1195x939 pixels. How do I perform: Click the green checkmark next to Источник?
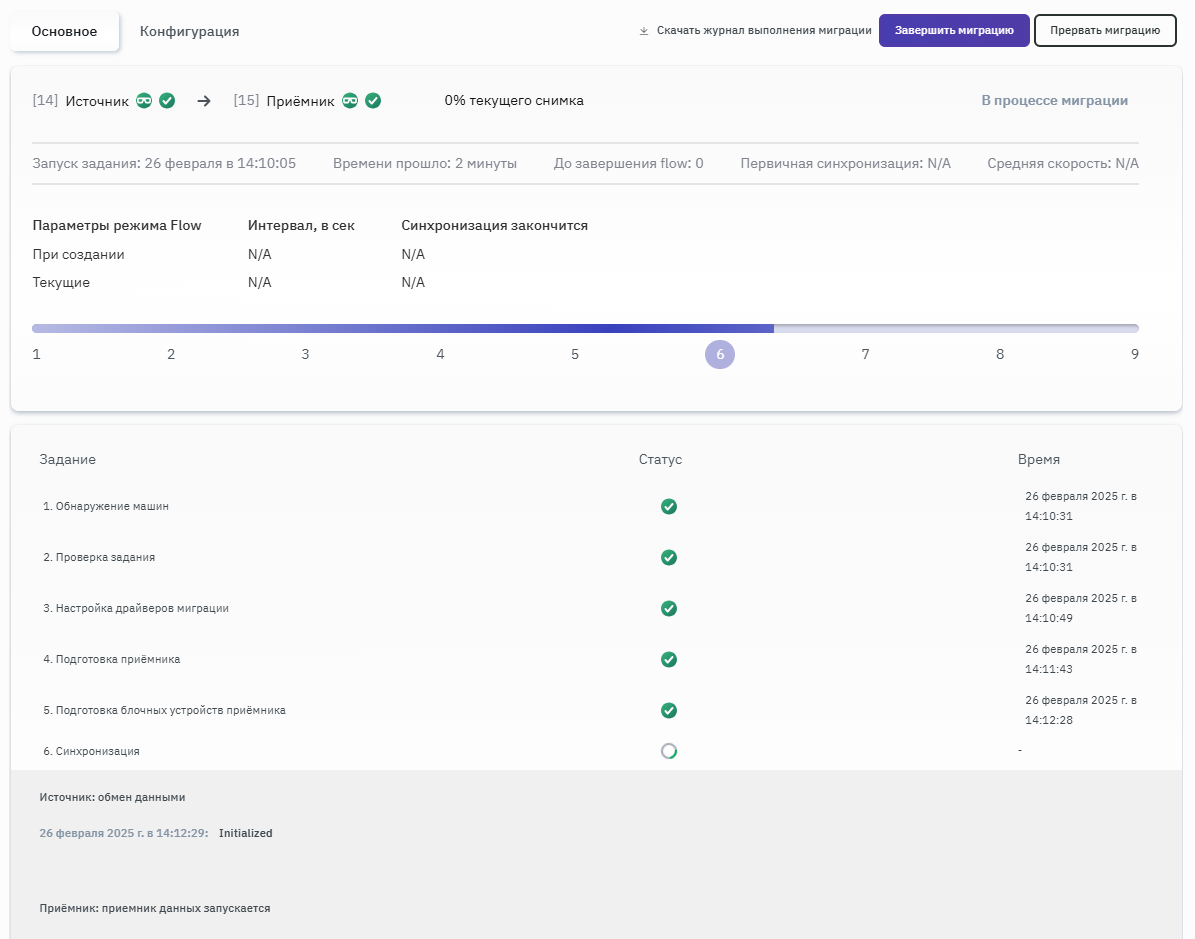click(167, 101)
